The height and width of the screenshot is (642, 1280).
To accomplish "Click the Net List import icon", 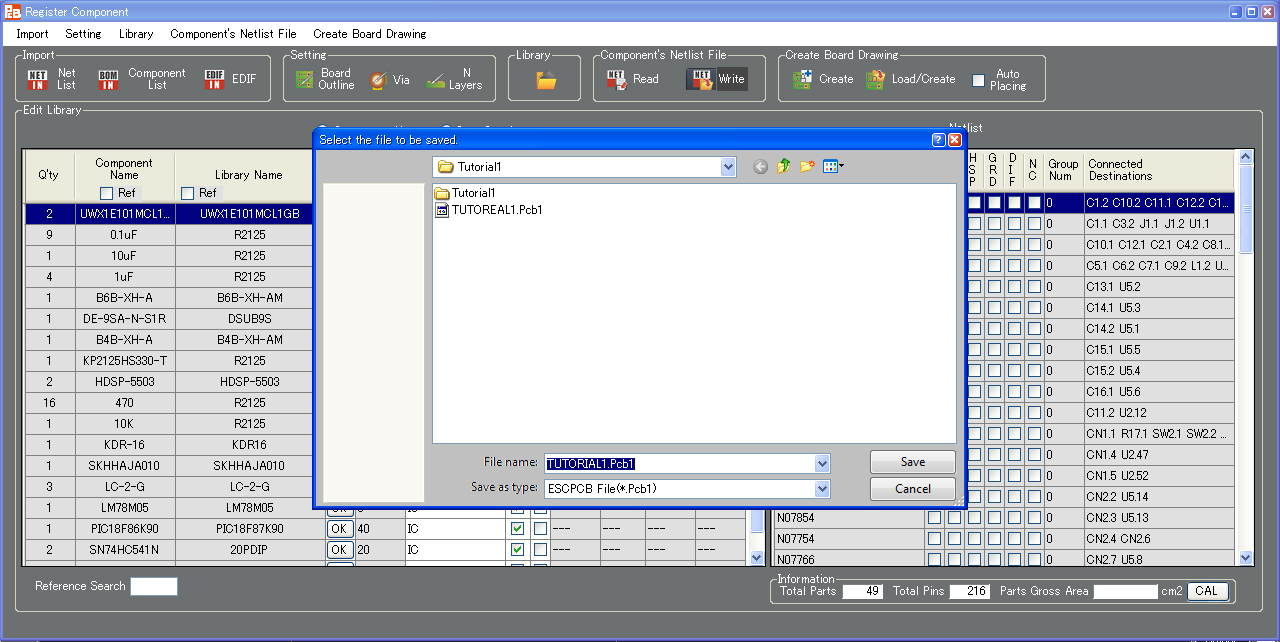I will point(38,80).
